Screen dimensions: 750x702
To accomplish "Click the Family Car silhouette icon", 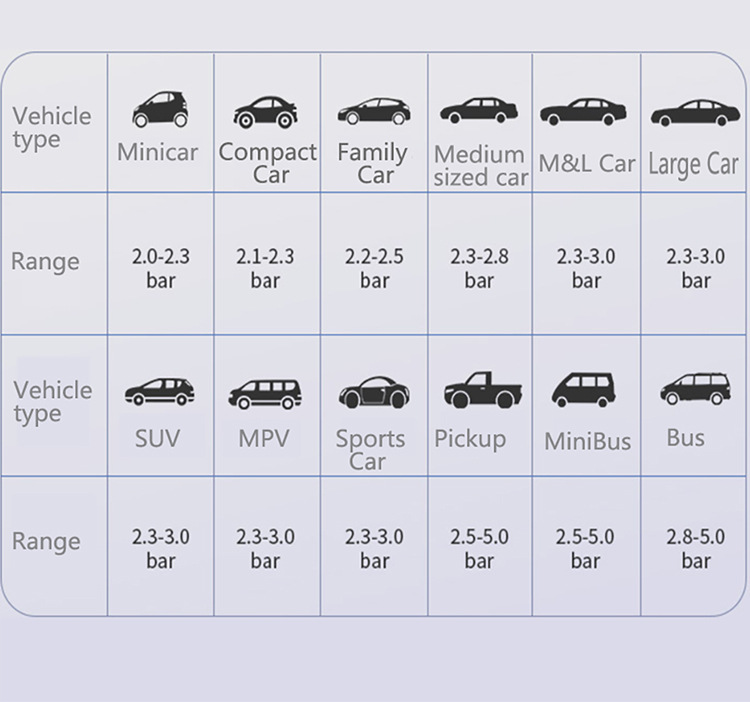I will coord(374,111).
